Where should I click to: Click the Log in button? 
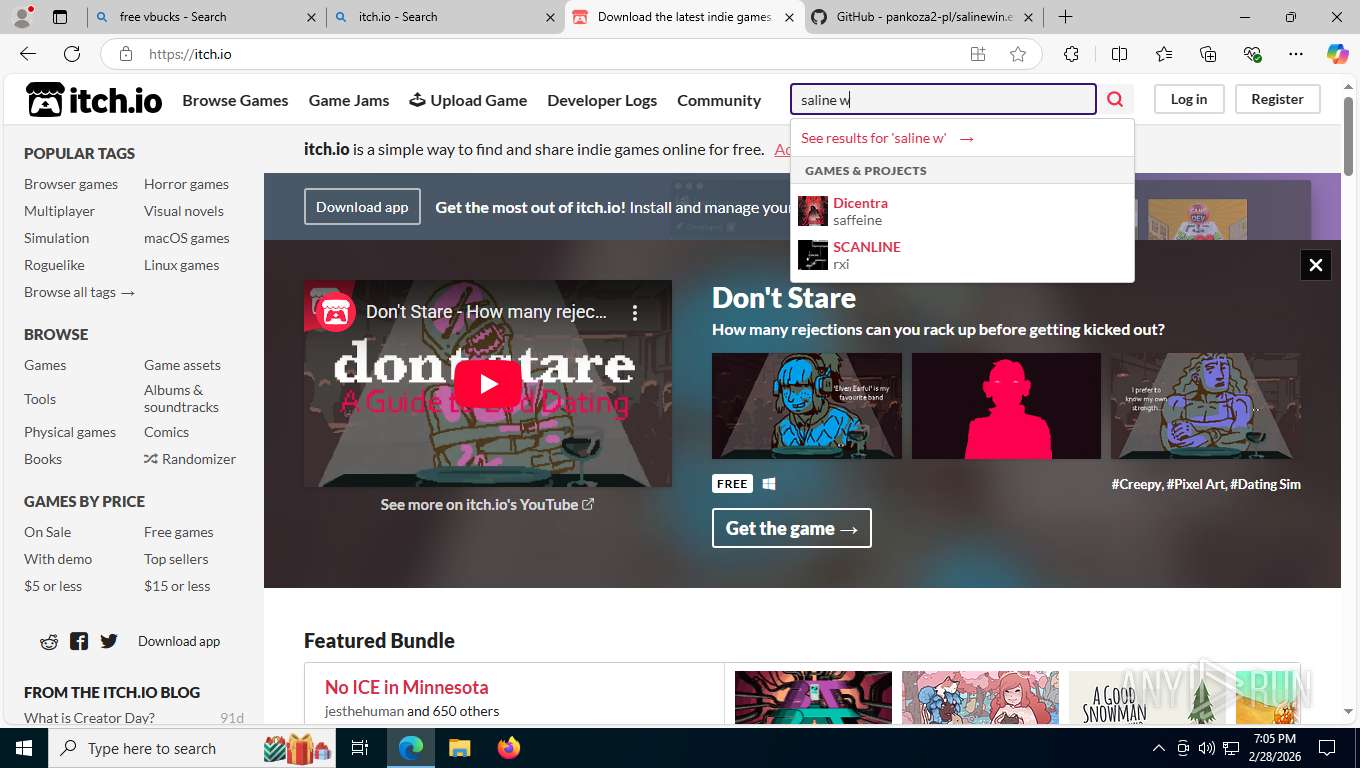coord(1189,99)
